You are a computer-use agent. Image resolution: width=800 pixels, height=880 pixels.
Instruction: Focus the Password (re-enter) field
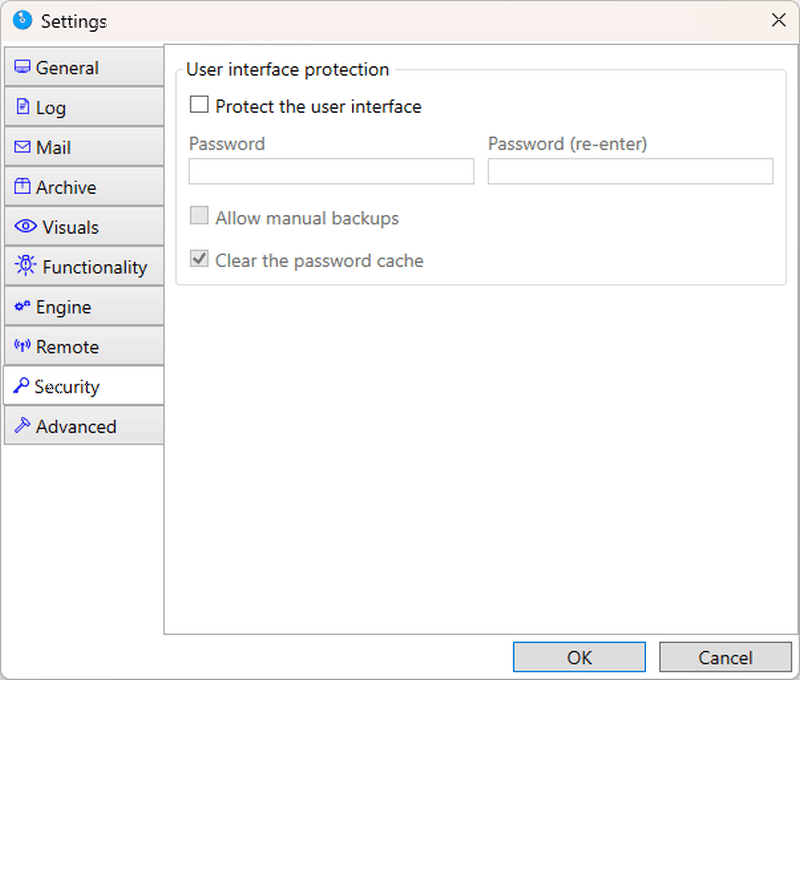point(630,171)
